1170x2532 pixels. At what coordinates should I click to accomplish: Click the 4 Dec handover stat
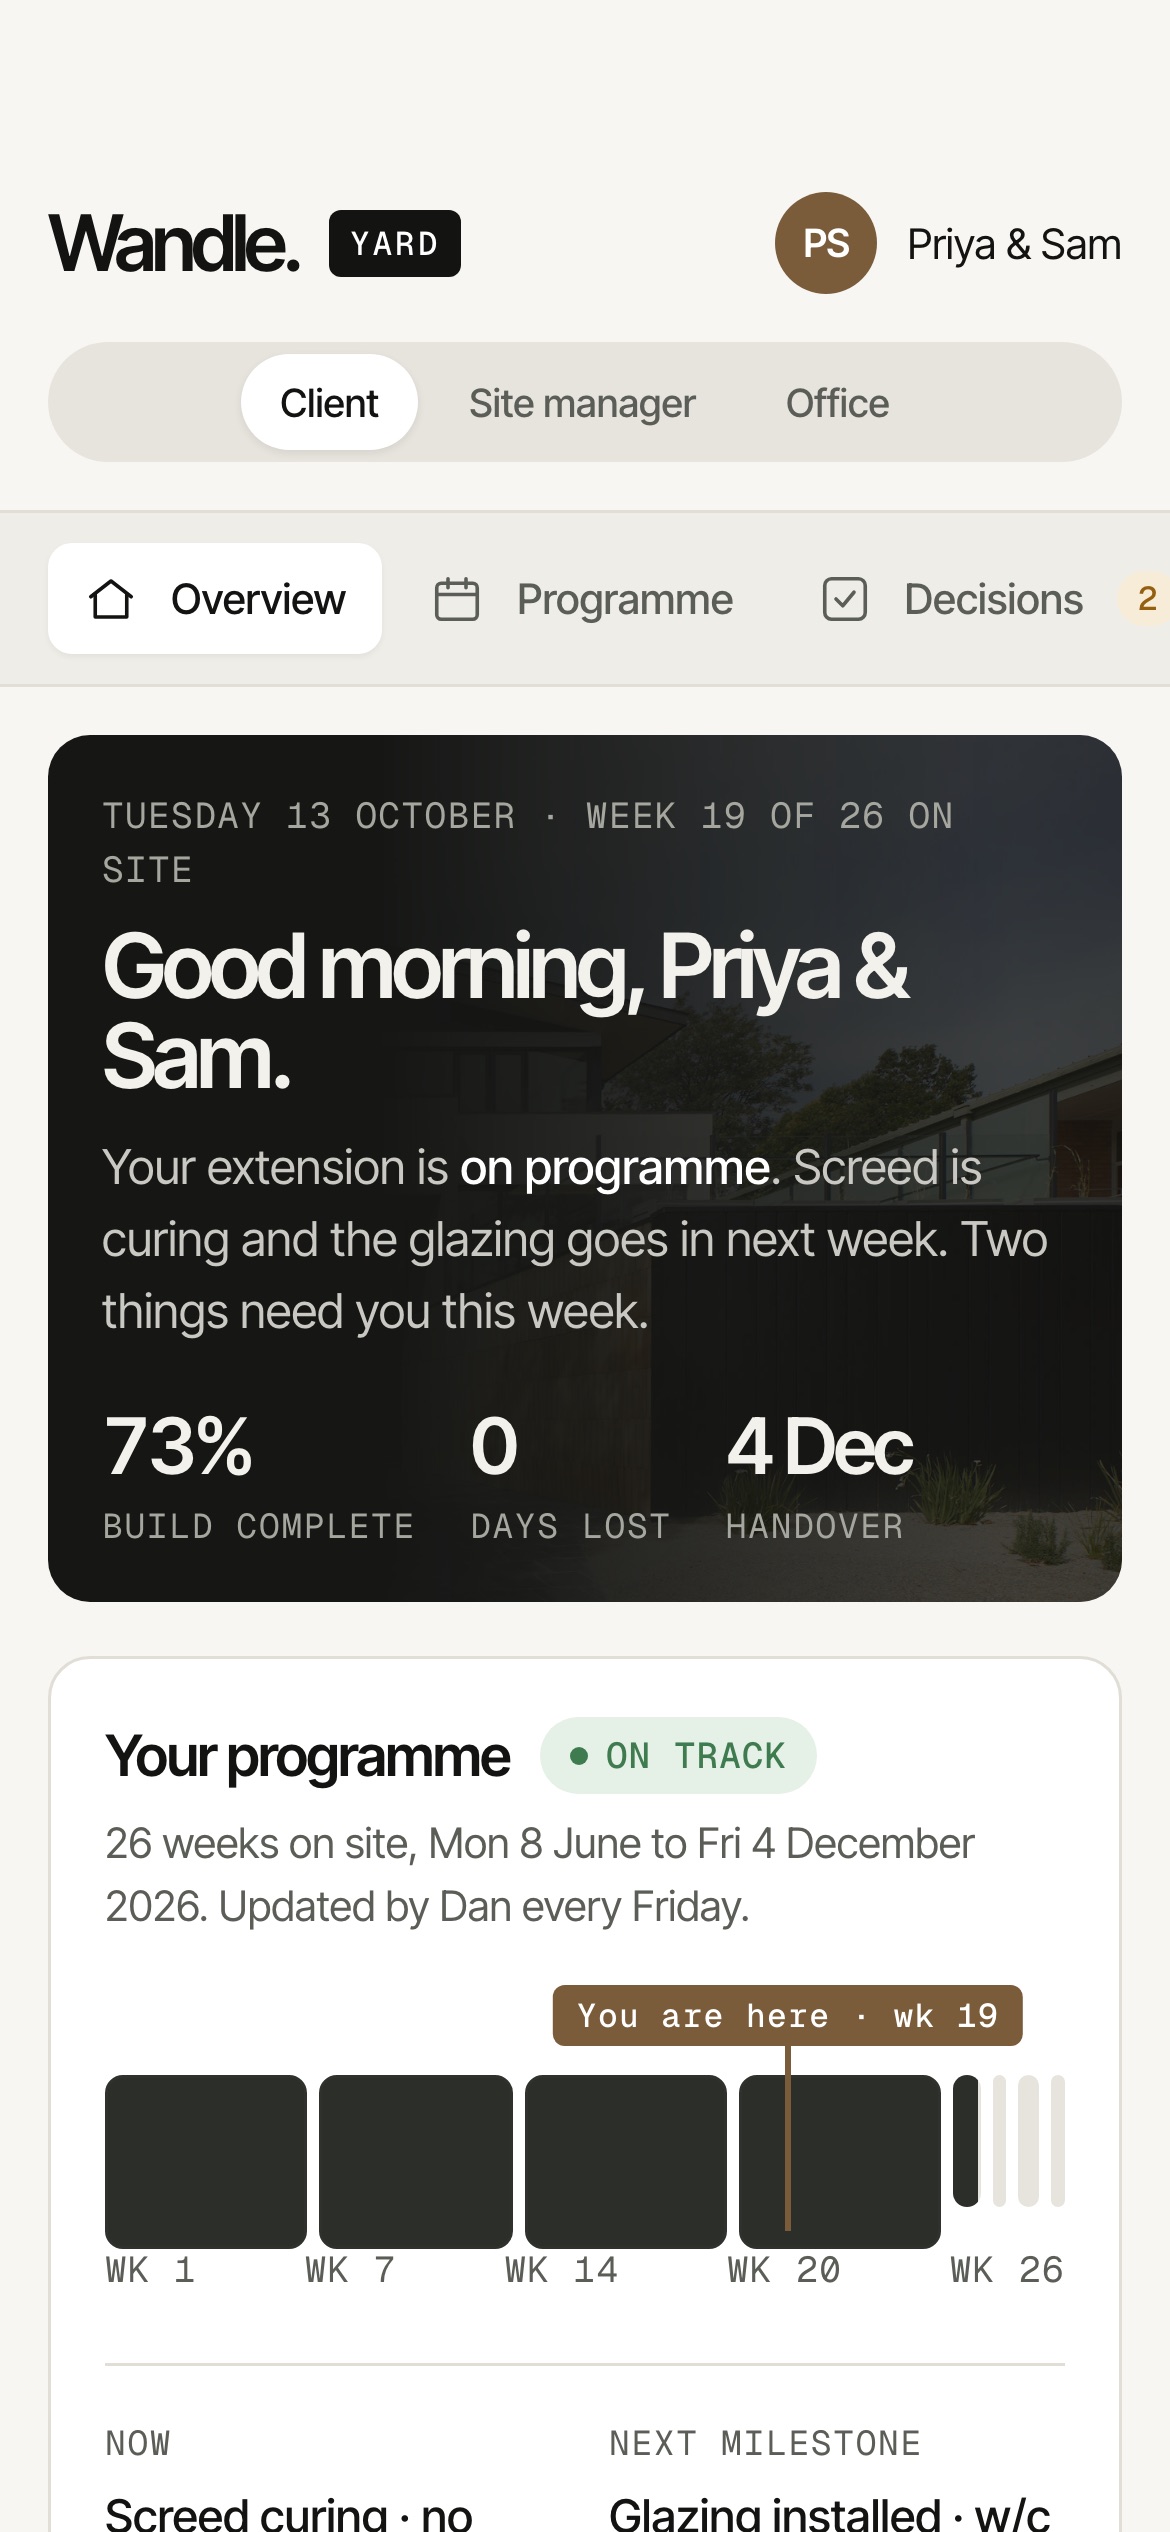tap(819, 1476)
